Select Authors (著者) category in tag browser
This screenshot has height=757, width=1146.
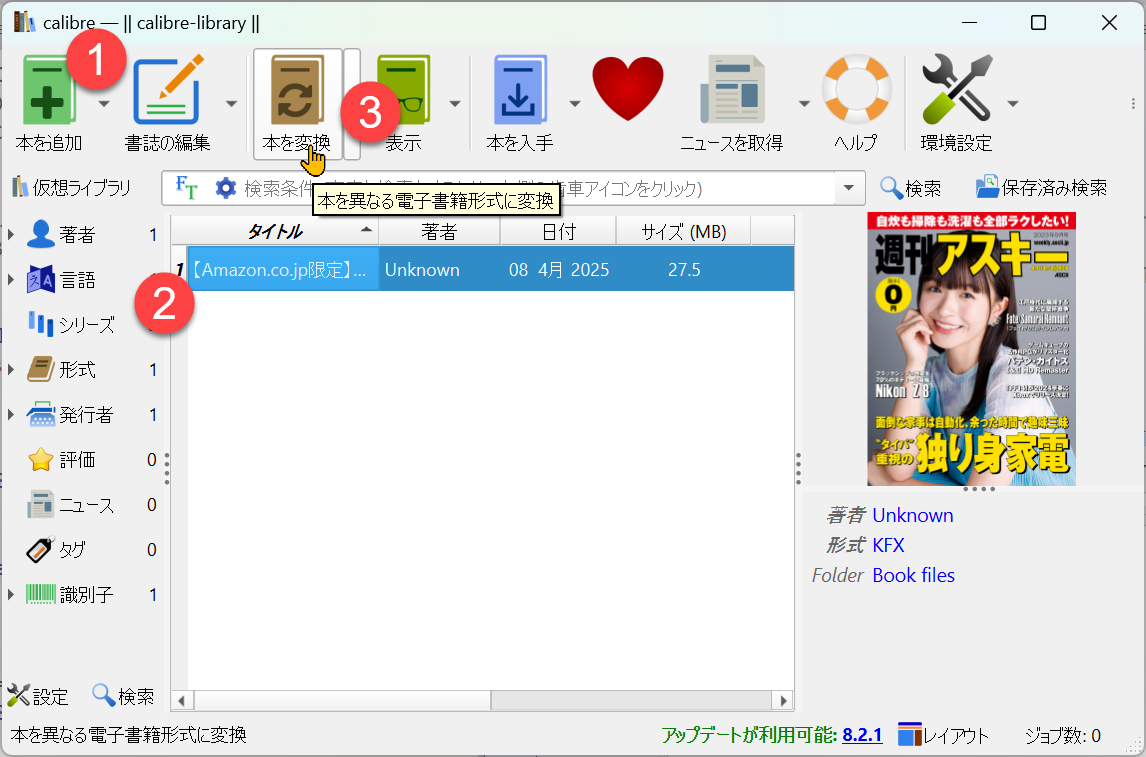click(x=77, y=235)
